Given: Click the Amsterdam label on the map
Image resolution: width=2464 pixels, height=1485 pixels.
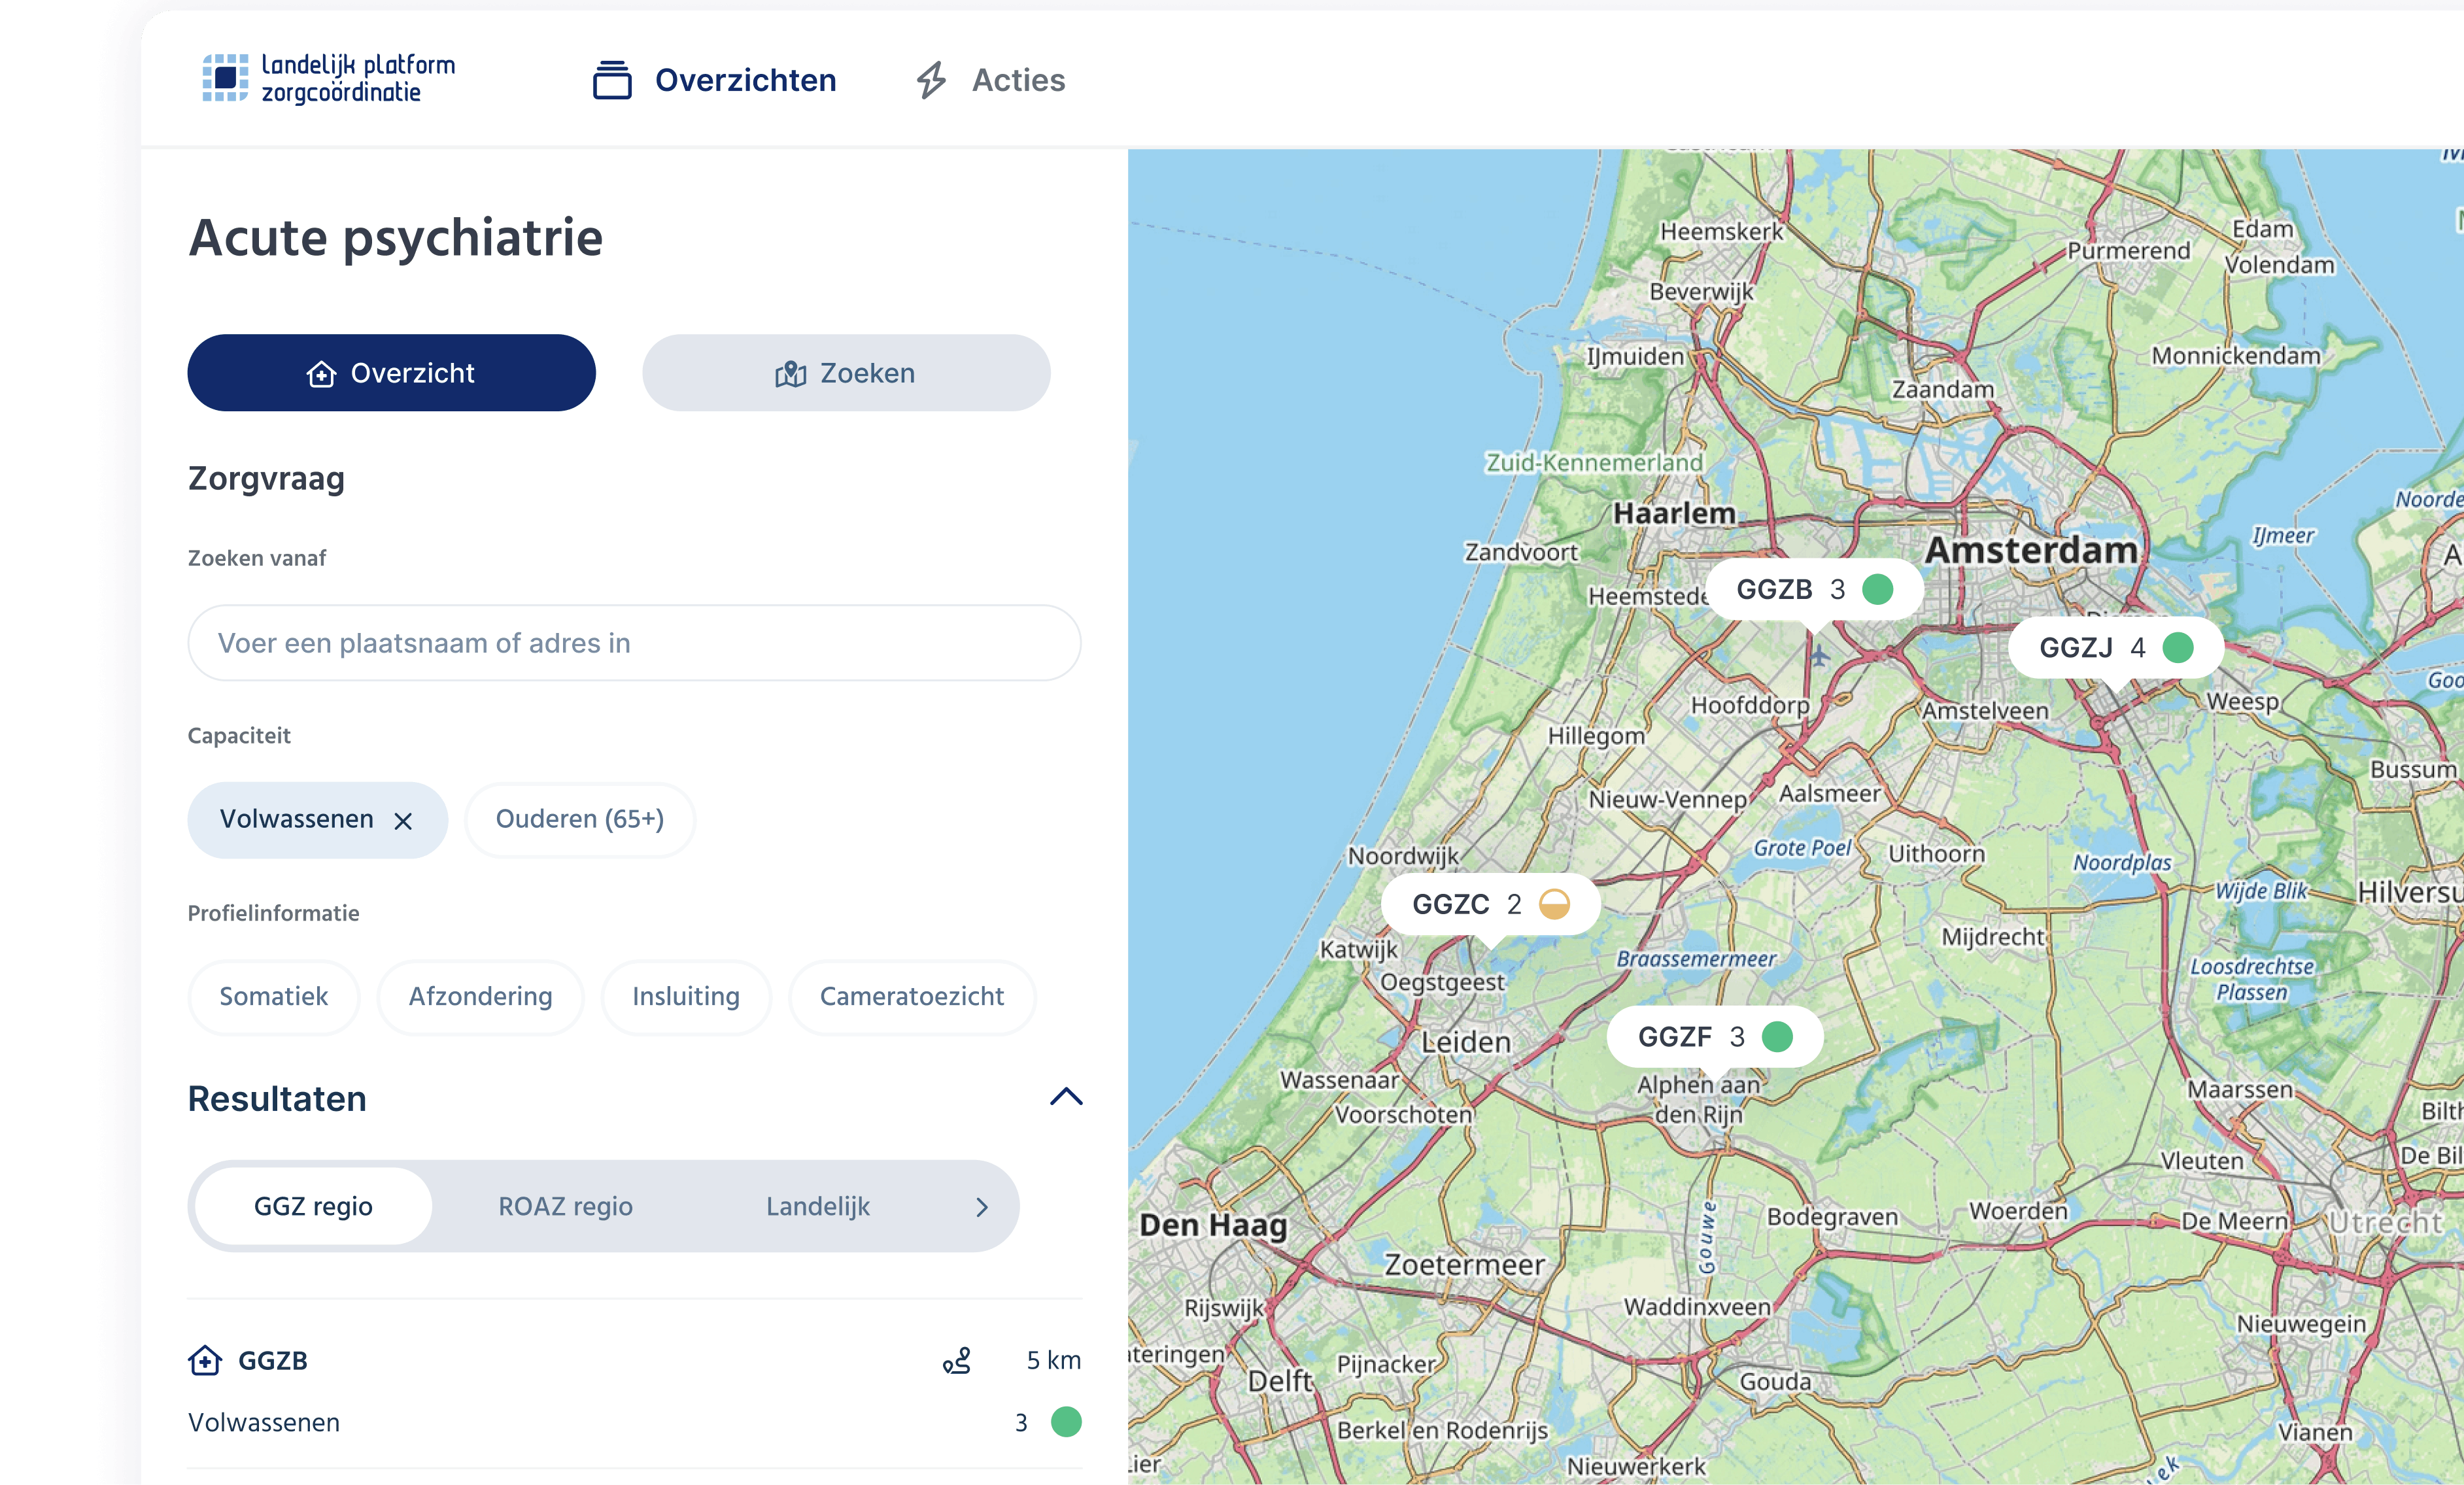Looking at the screenshot, I should click(x=2031, y=550).
